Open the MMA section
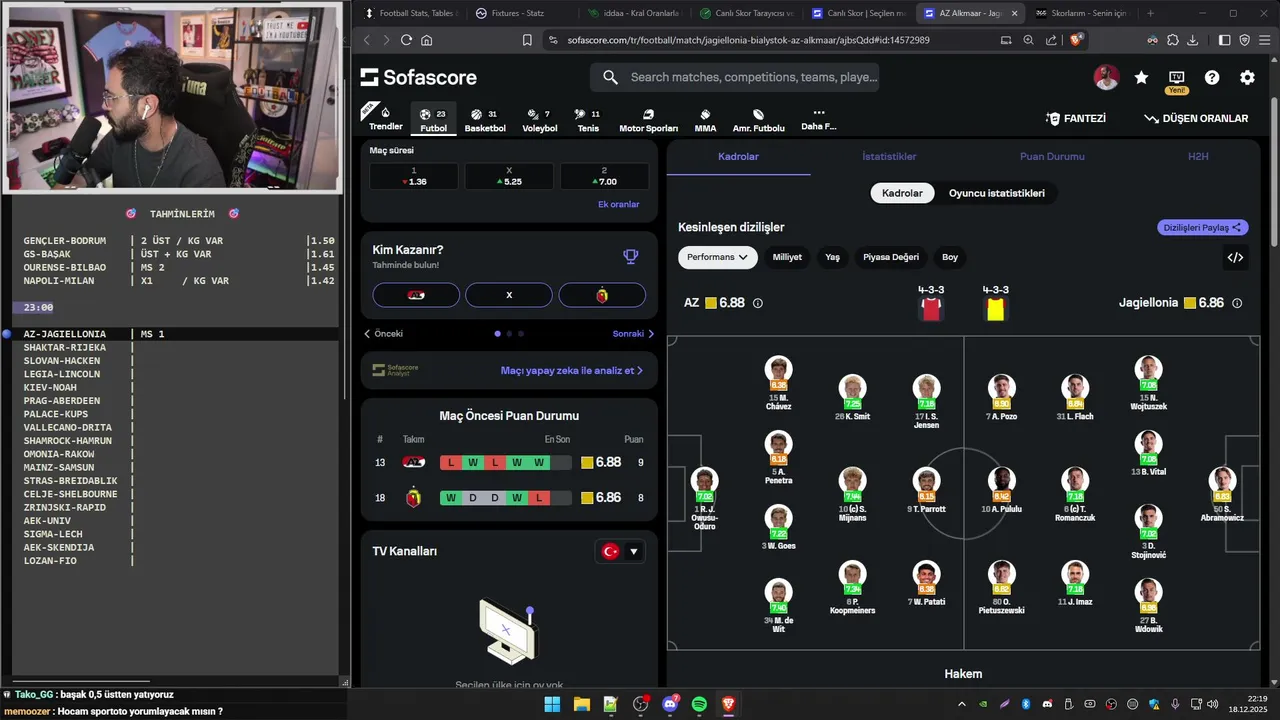Image resolution: width=1280 pixels, height=720 pixels. point(705,120)
